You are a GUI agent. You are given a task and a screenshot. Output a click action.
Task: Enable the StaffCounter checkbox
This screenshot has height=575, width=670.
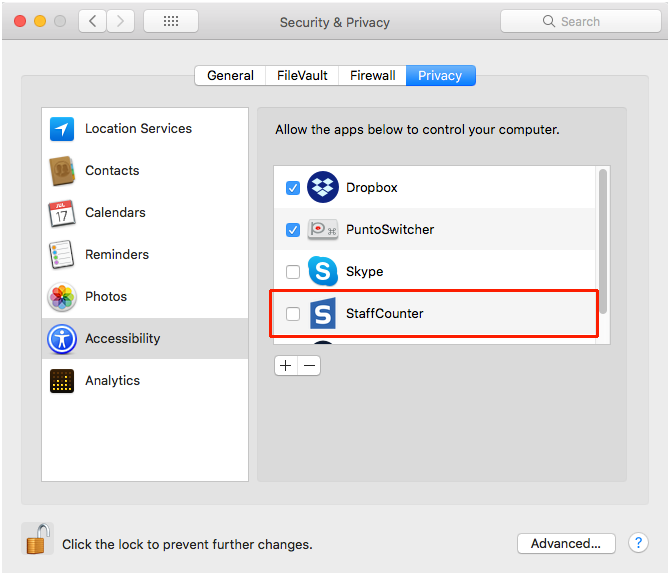coord(293,314)
